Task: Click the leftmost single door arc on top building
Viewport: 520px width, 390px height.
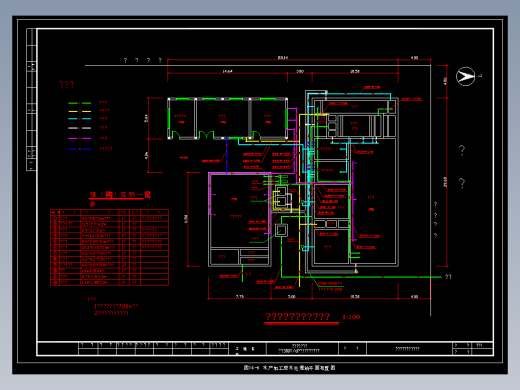Action: point(176,135)
